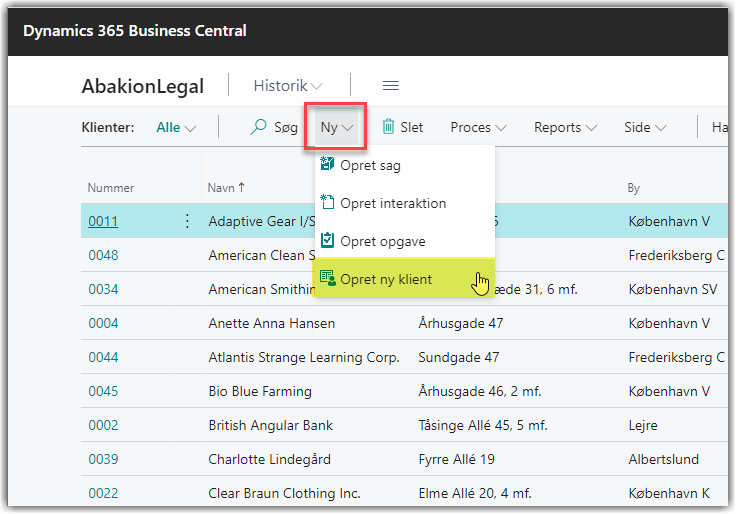Select the Anette Anna Hansen name cell
The image size is (736, 514).
tap(272, 323)
